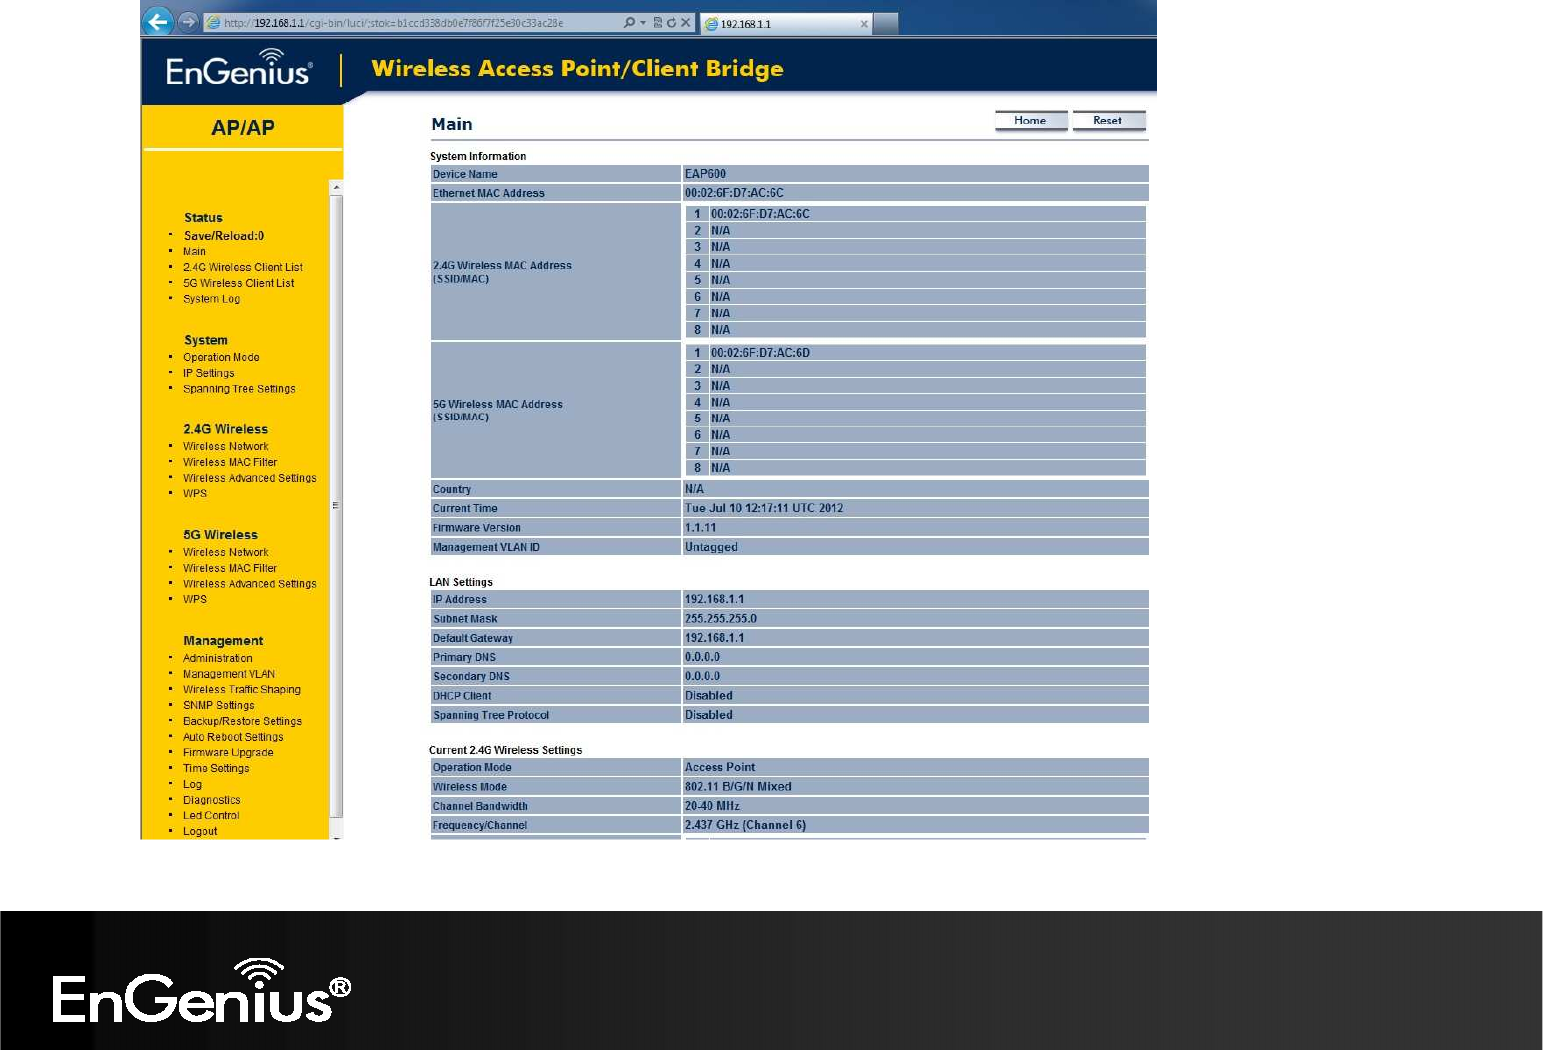Open the Log link under Management
Viewport: 1543px width, 1050px height.
point(192,785)
